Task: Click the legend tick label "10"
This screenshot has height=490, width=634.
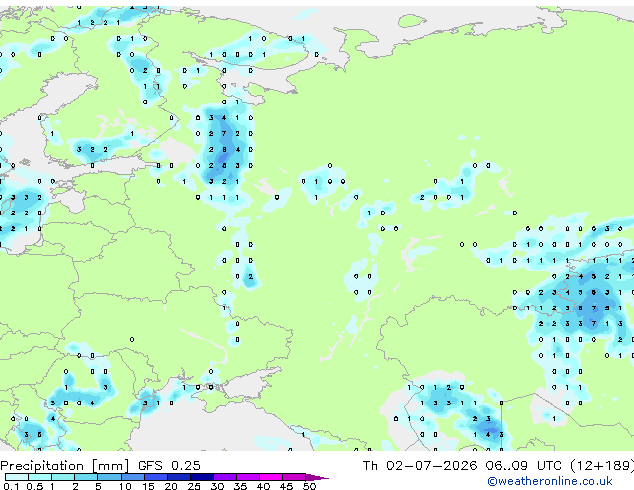Action: click(x=125, y=486)
